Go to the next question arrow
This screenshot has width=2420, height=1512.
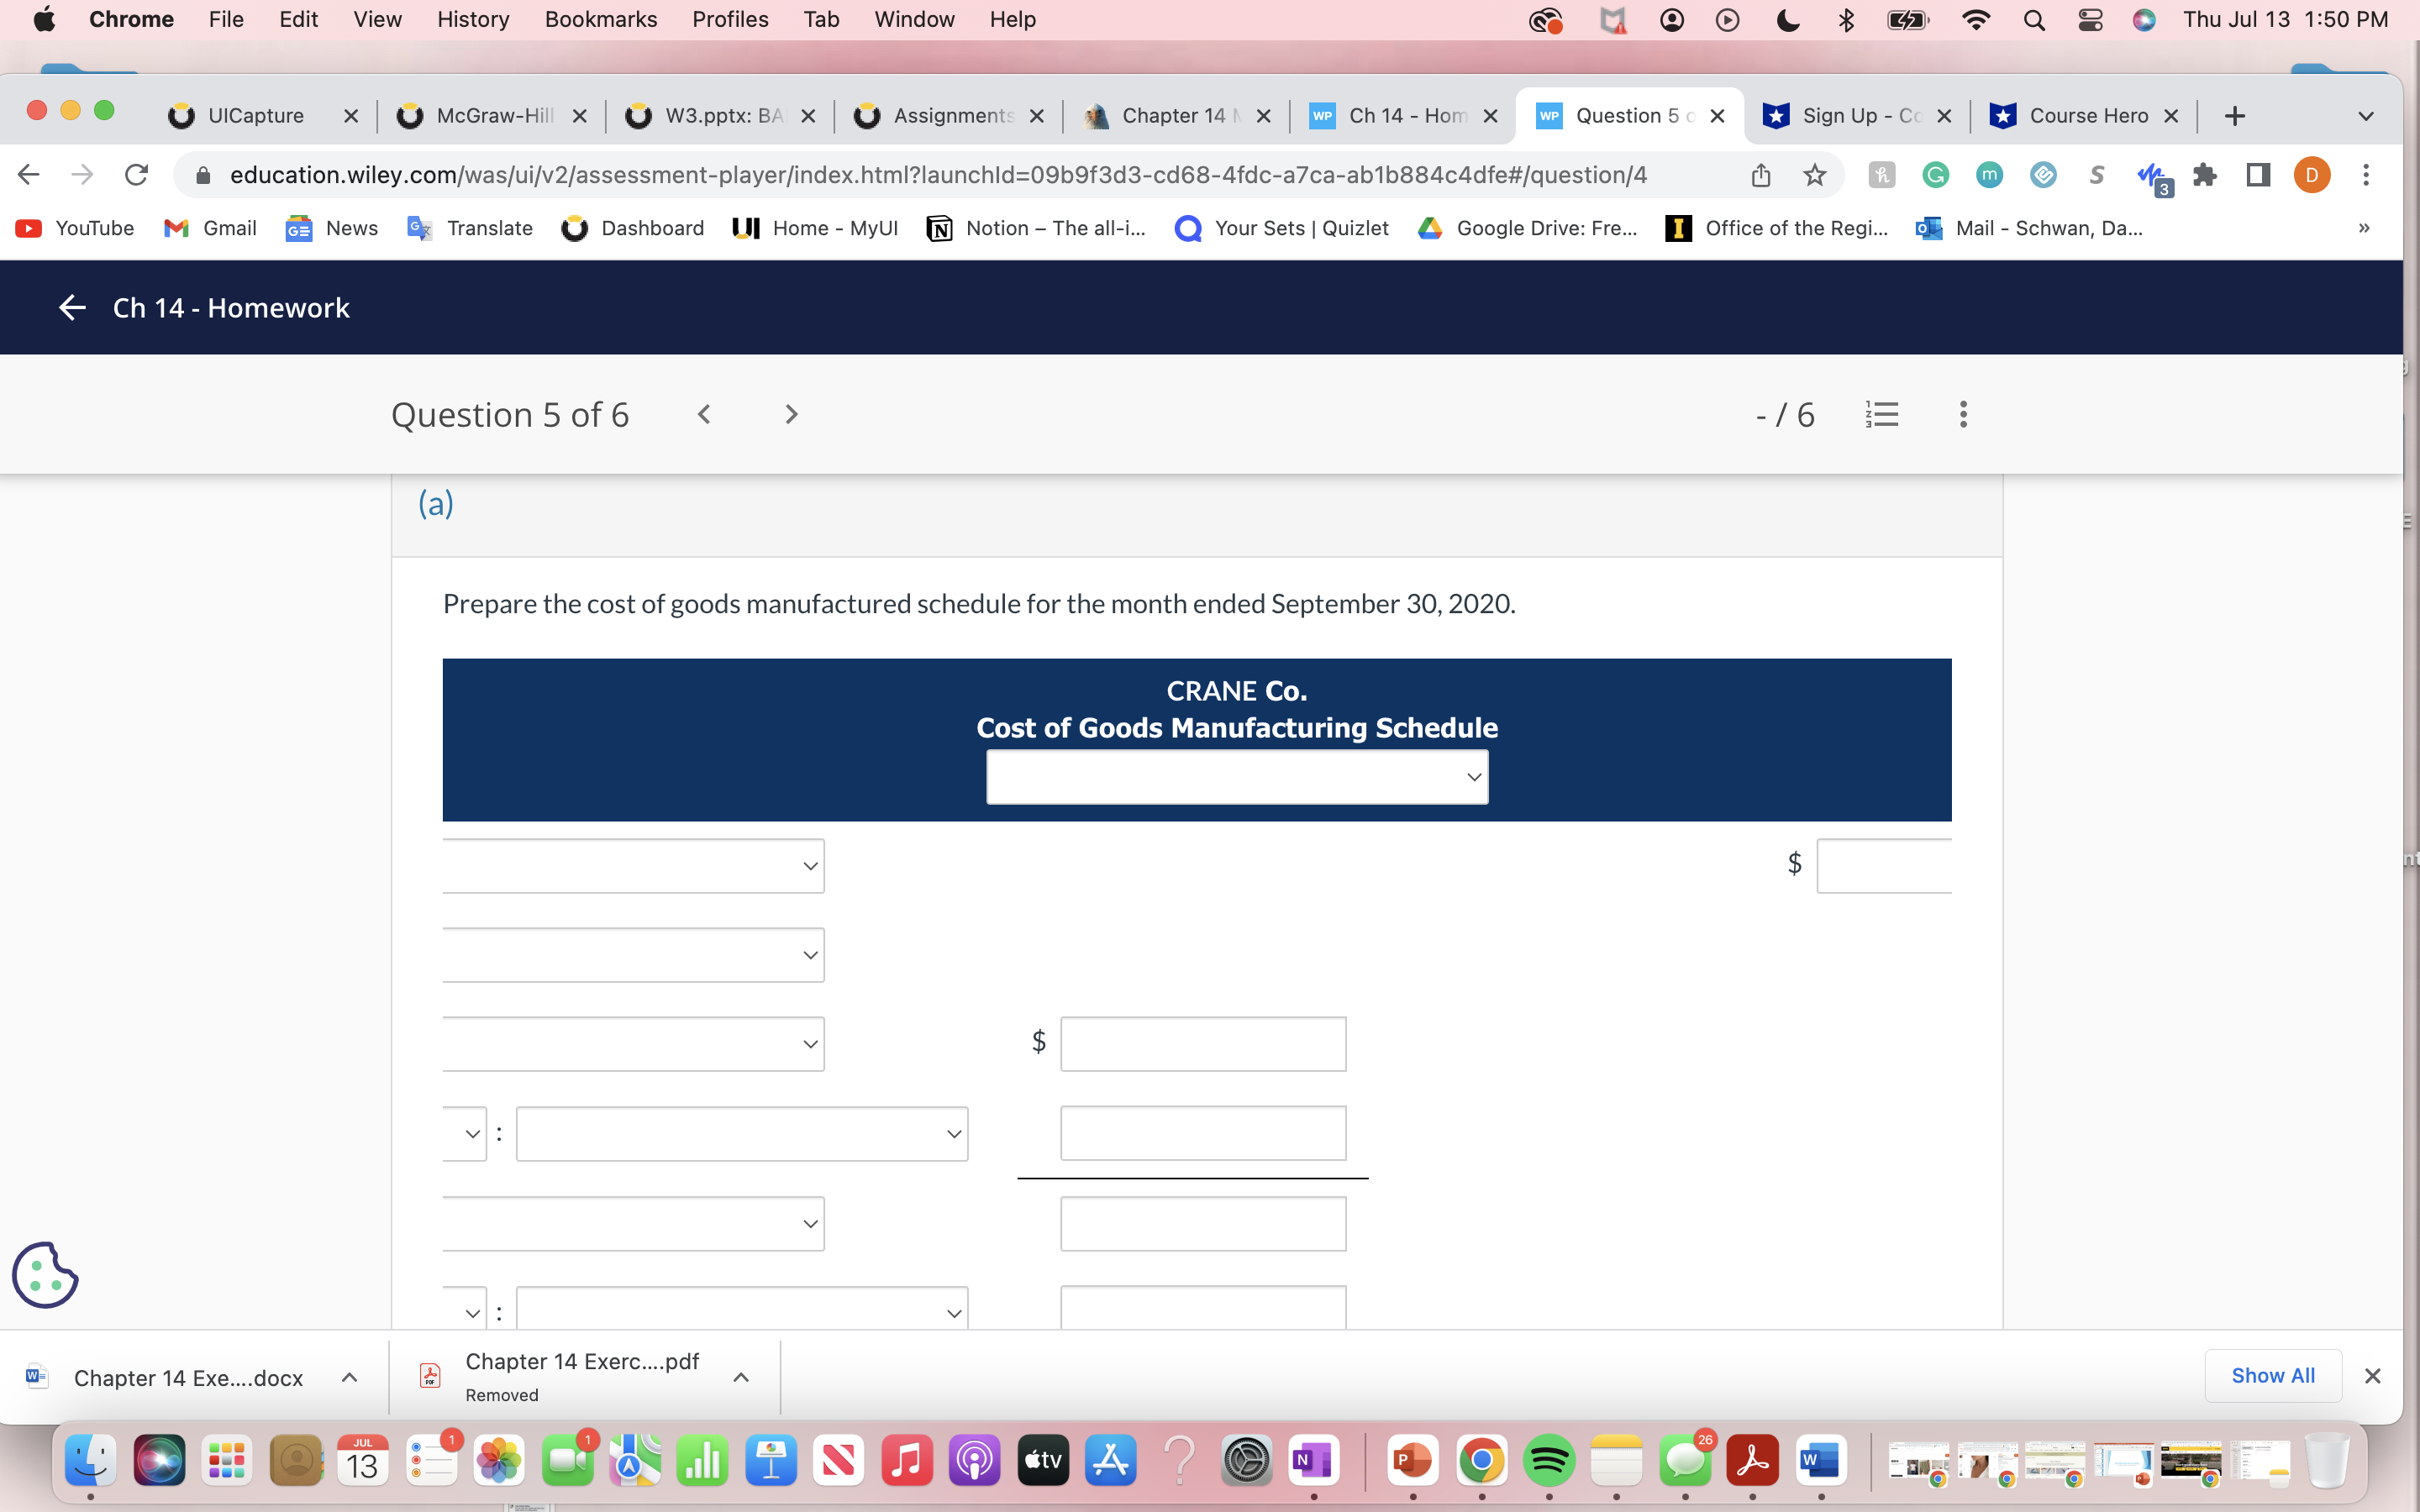791,414
